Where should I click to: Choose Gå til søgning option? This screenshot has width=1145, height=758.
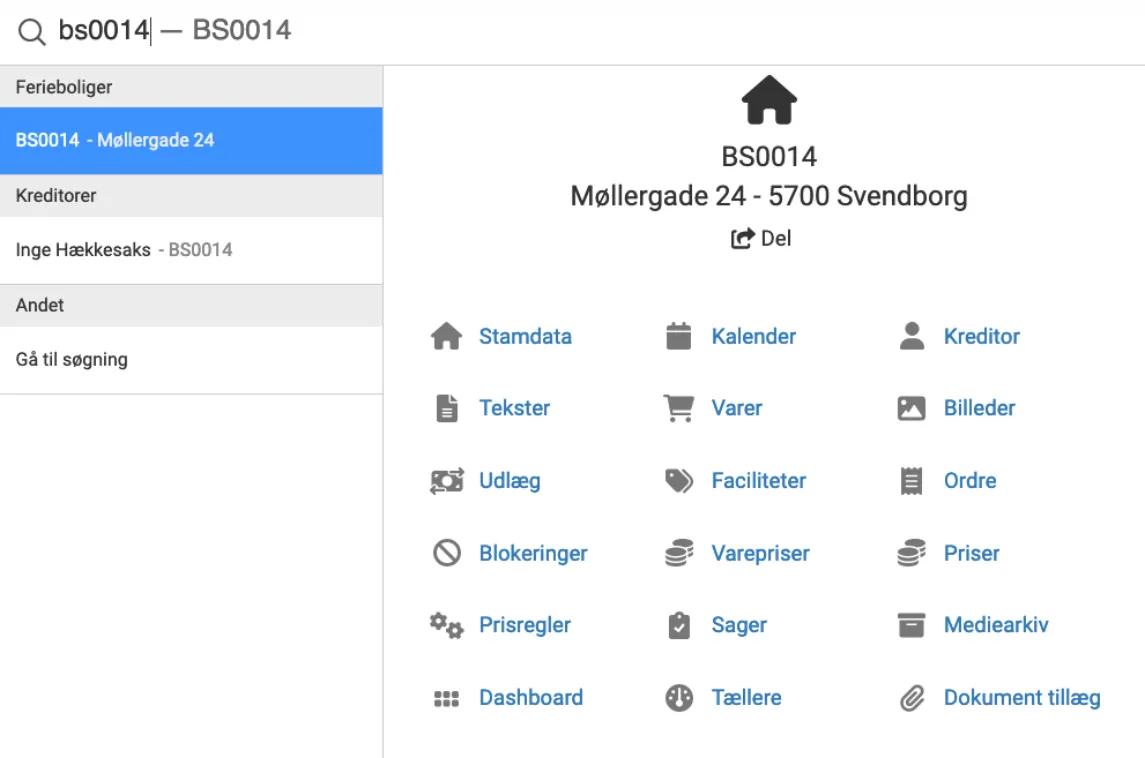(72, 359)
